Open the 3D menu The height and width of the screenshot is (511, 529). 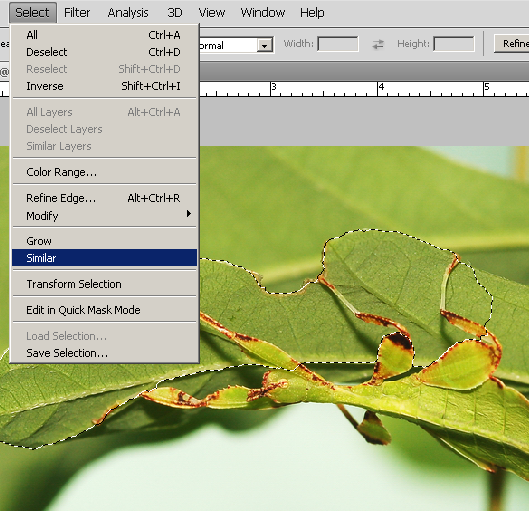click(175, 12)
